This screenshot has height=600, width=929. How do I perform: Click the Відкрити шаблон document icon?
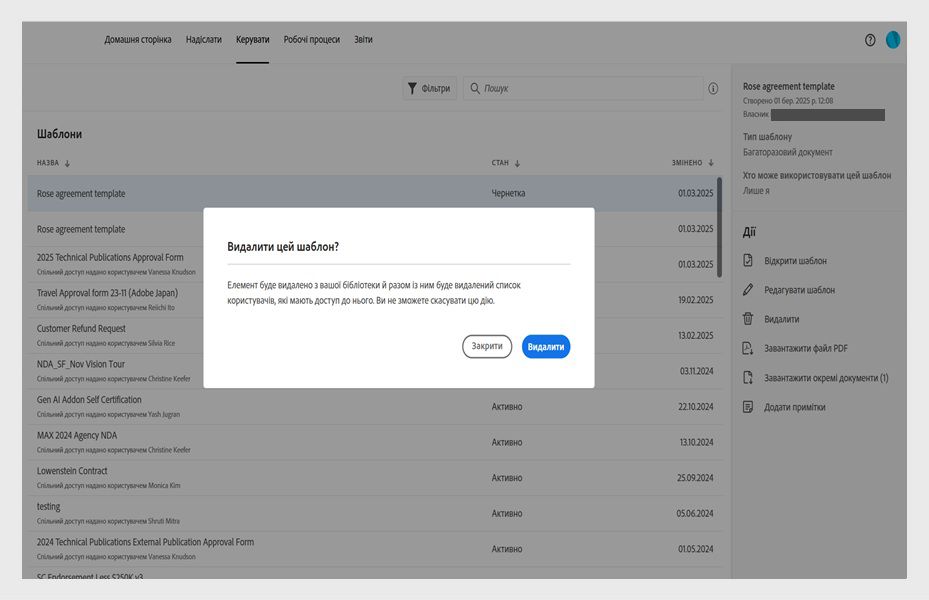tap(748, 260)
